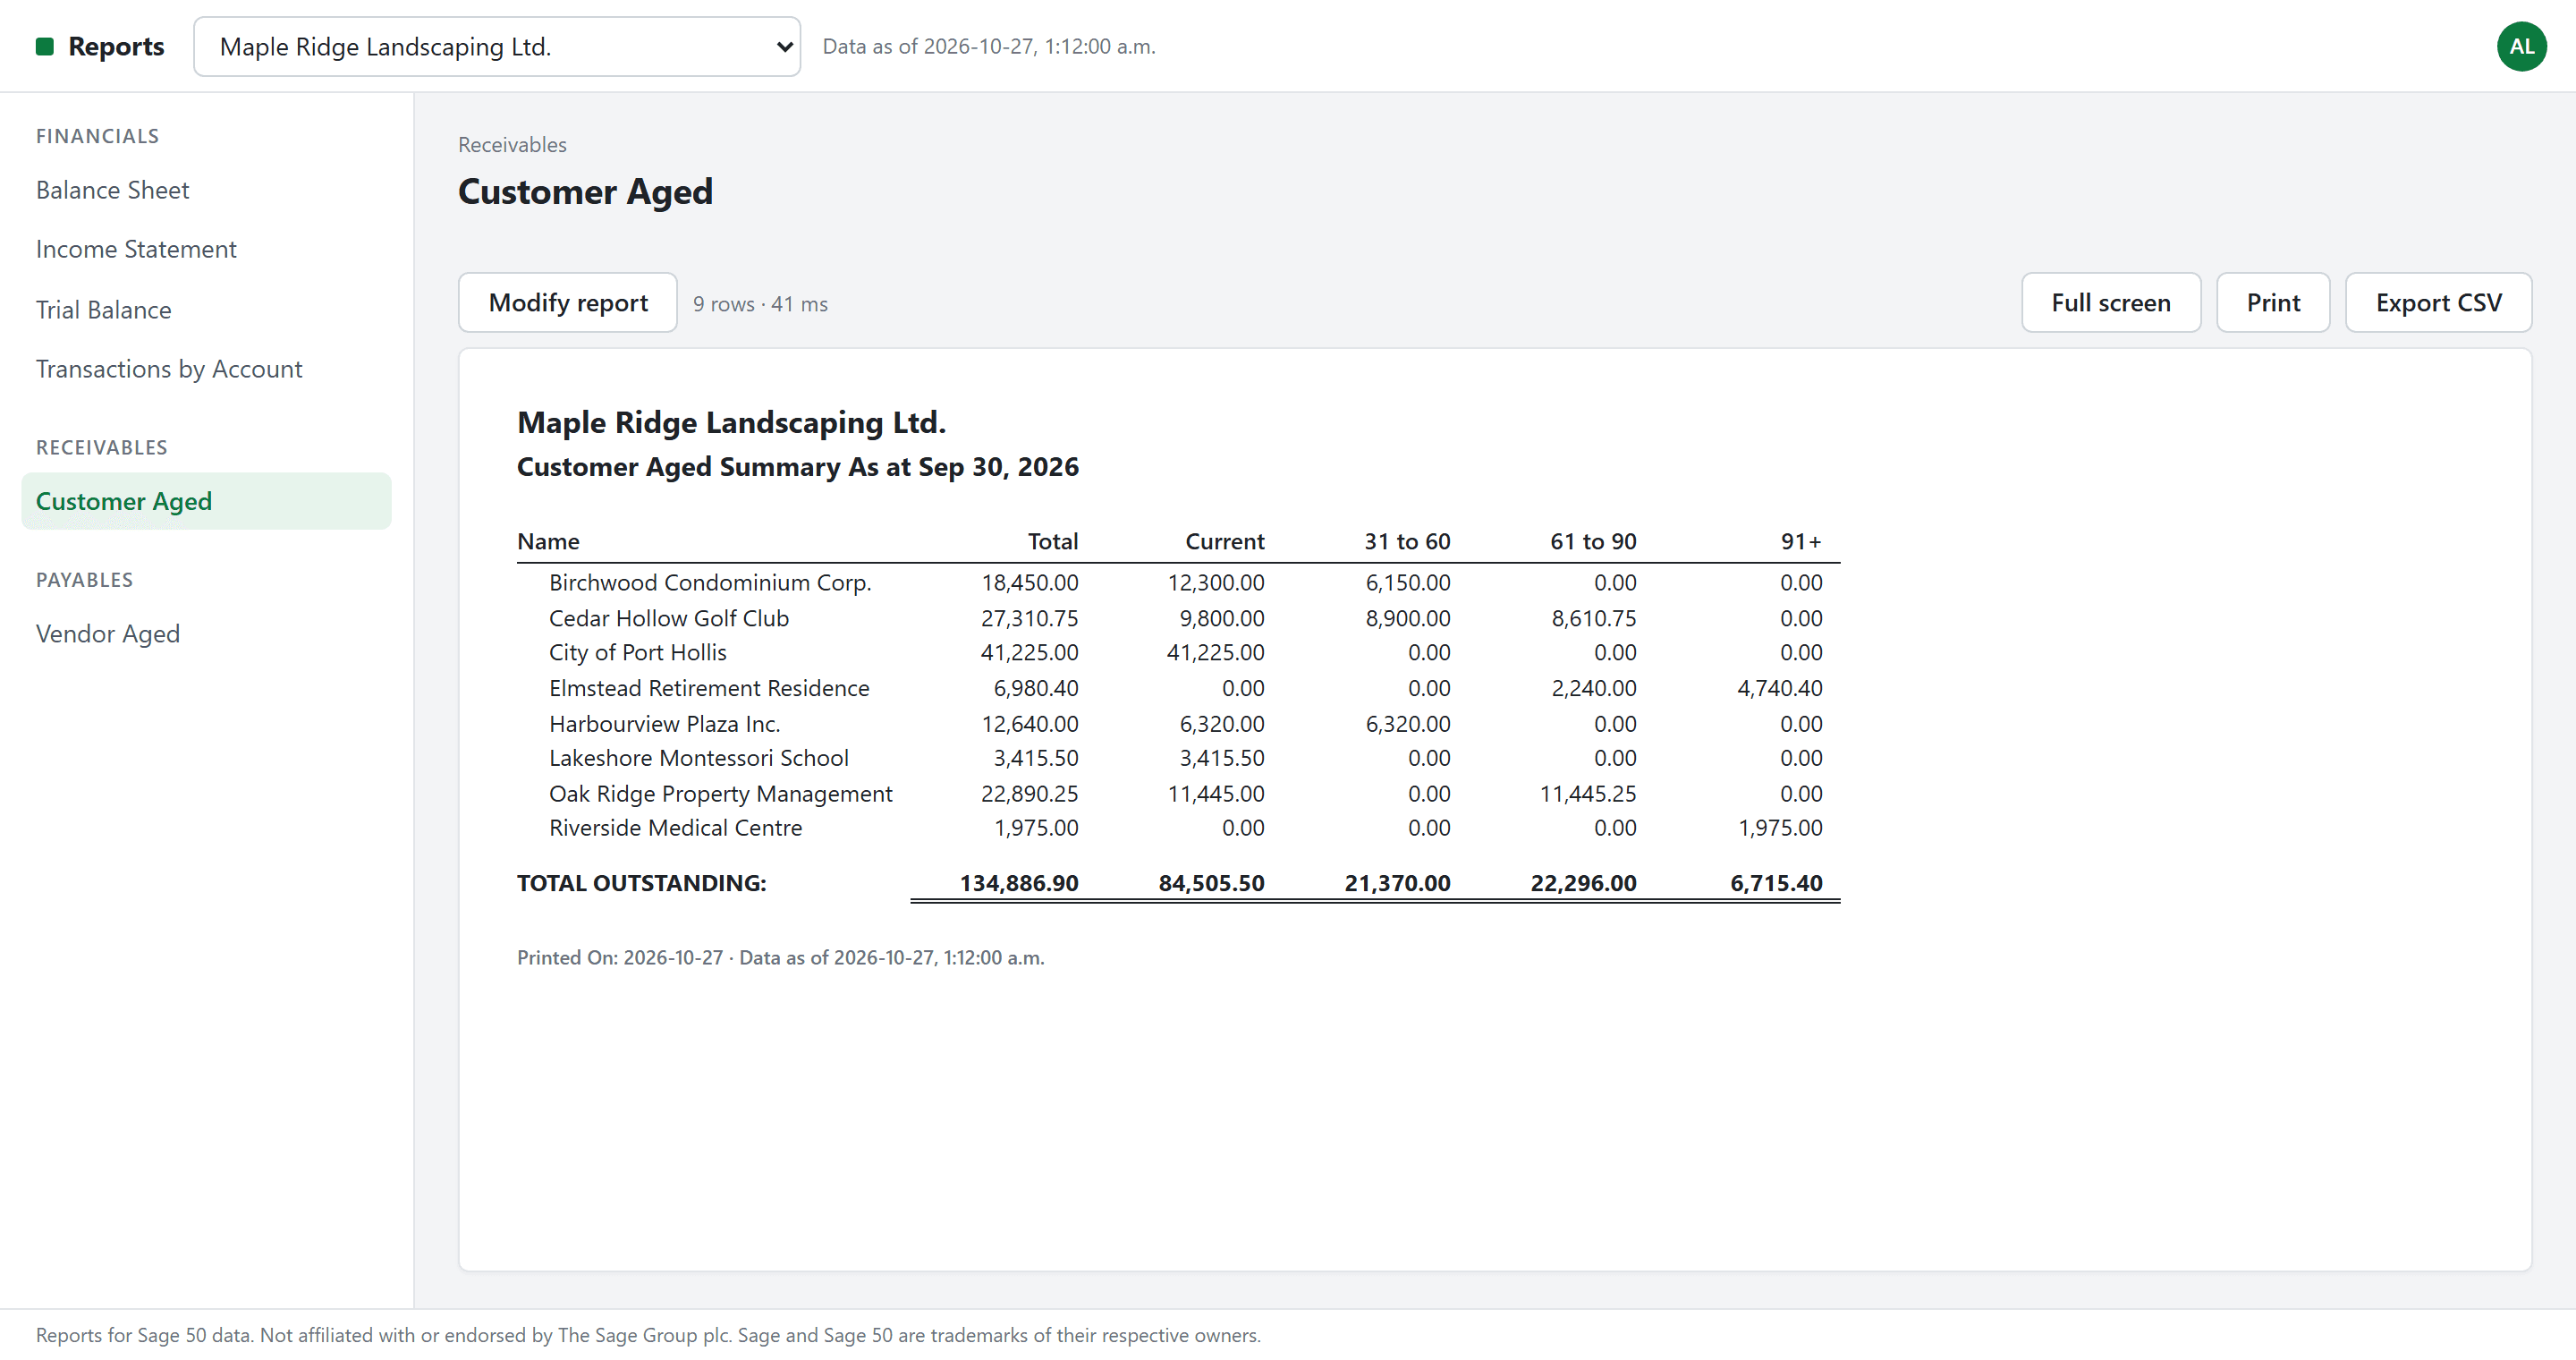The height and width of the screenshot is (1360, 2576).
Task: Click the green Reports logo square
Action: (x=44, y=46)
